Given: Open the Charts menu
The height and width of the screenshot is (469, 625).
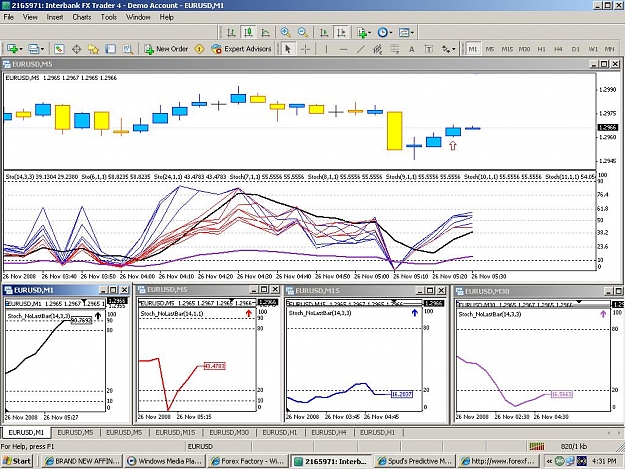Looking at the screenshot, I should 82,17.
